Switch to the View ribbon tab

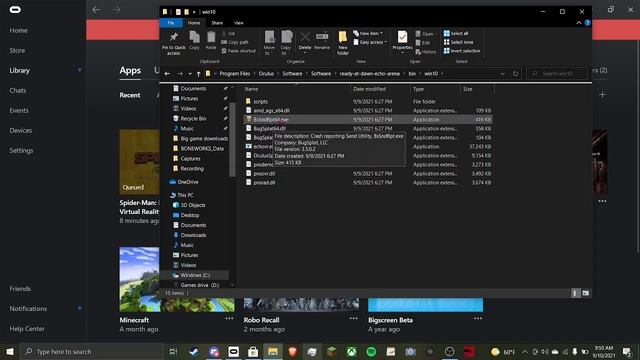pyautogui.click(x=239, y=23)
